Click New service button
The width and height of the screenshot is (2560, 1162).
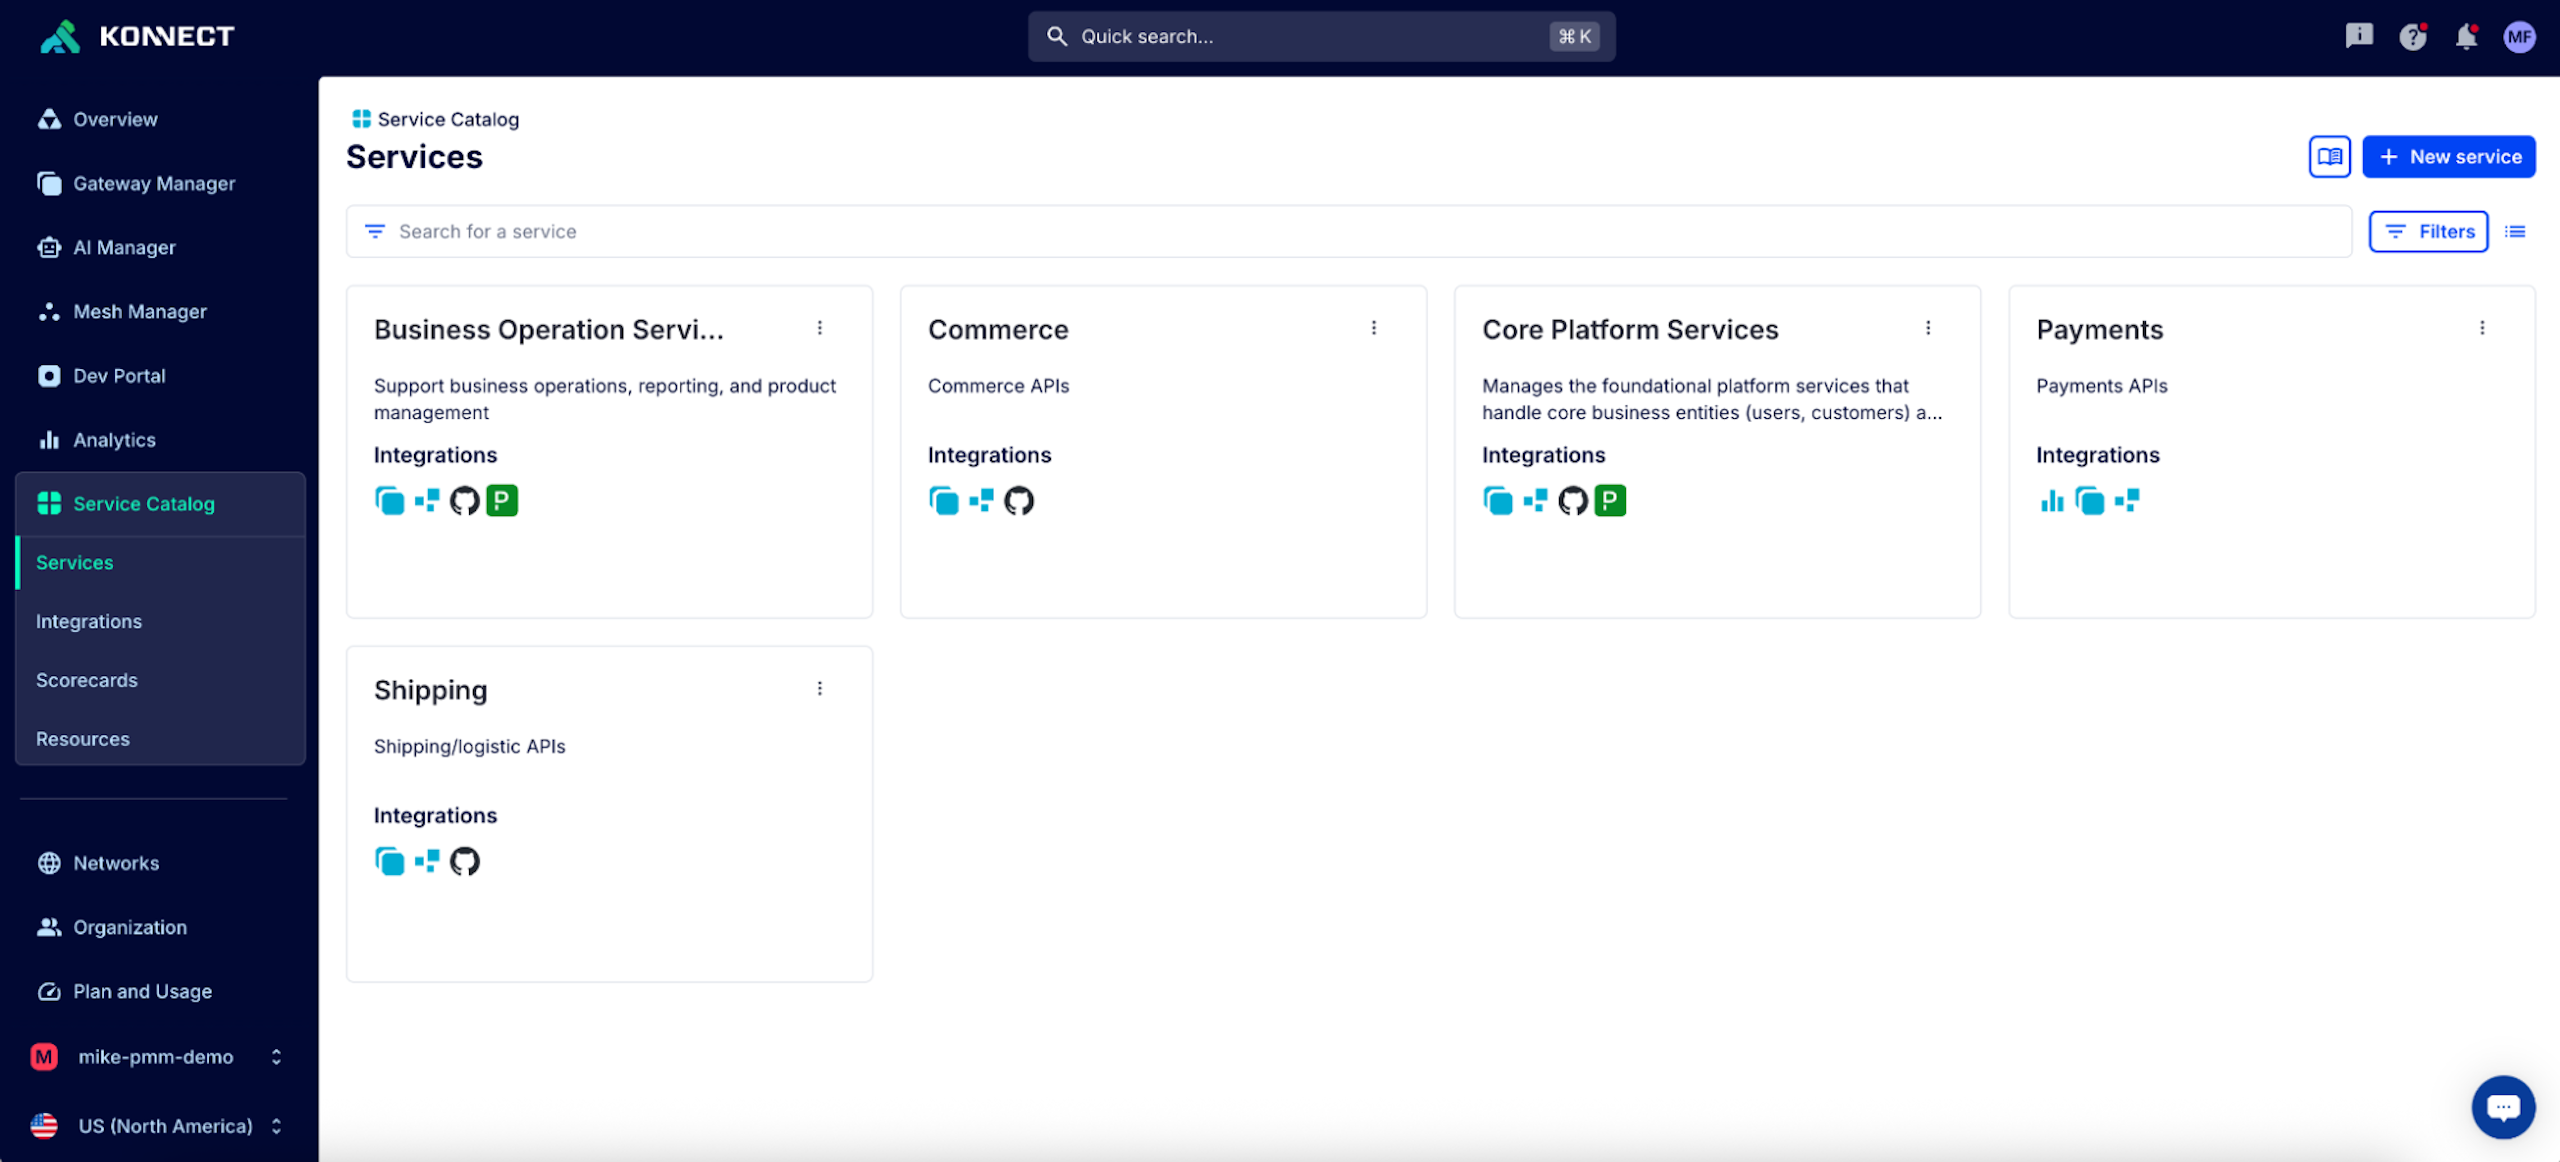pos(2448,157)
